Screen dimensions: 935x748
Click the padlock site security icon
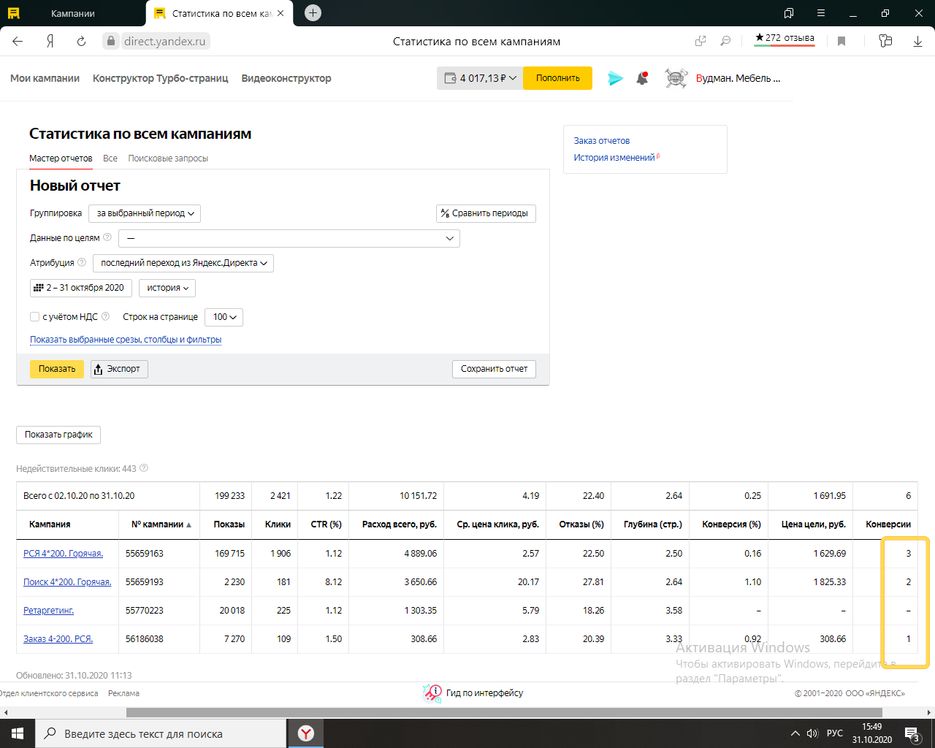click(x=110, y=41)
